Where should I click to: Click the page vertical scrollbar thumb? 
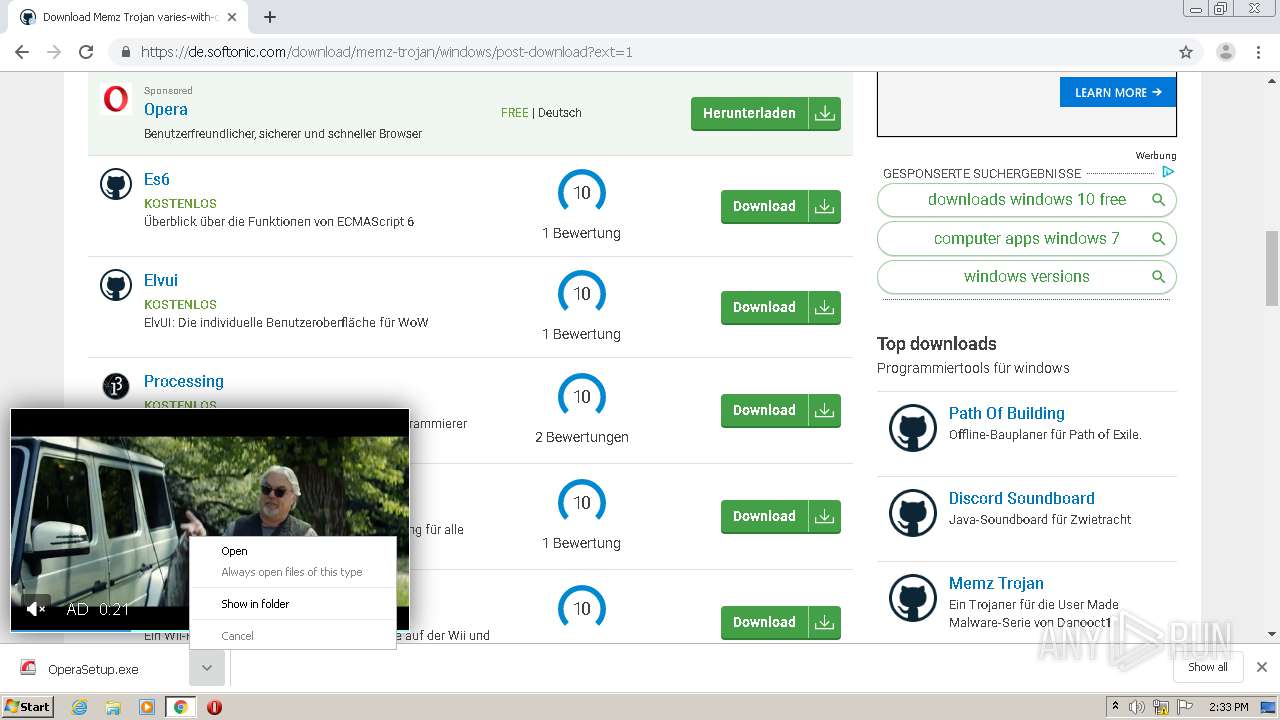pyautogui.click(x=1272, y=267)
